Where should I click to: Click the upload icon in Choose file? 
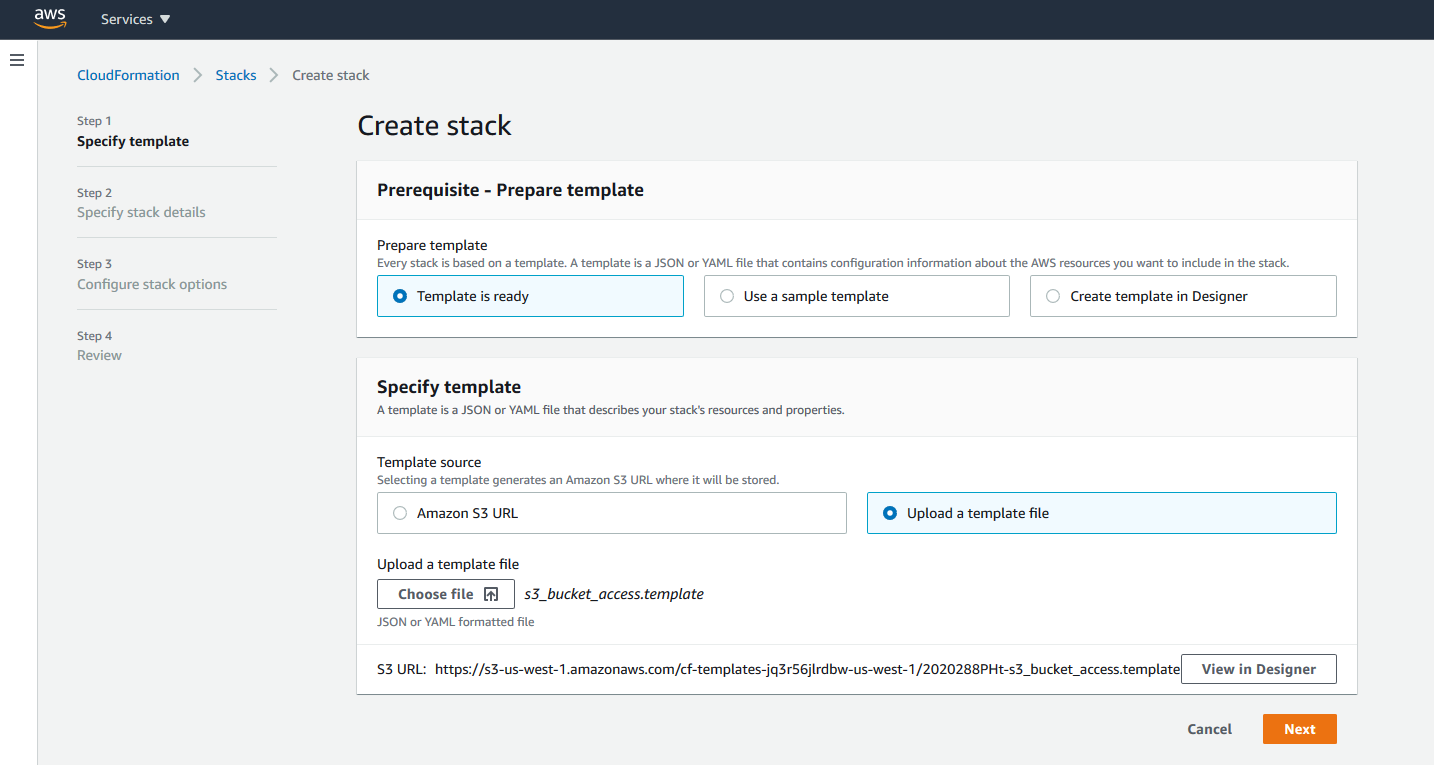[491, 594]
